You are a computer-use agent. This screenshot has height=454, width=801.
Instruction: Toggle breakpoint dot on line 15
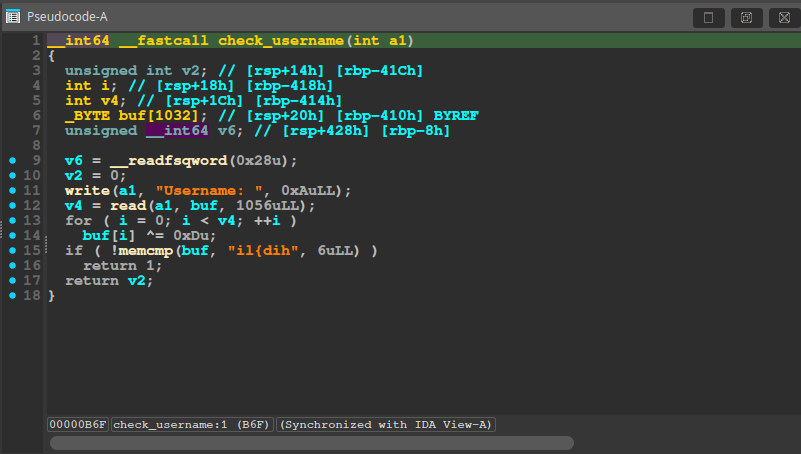pyautogui.click(x=12, y=250)
